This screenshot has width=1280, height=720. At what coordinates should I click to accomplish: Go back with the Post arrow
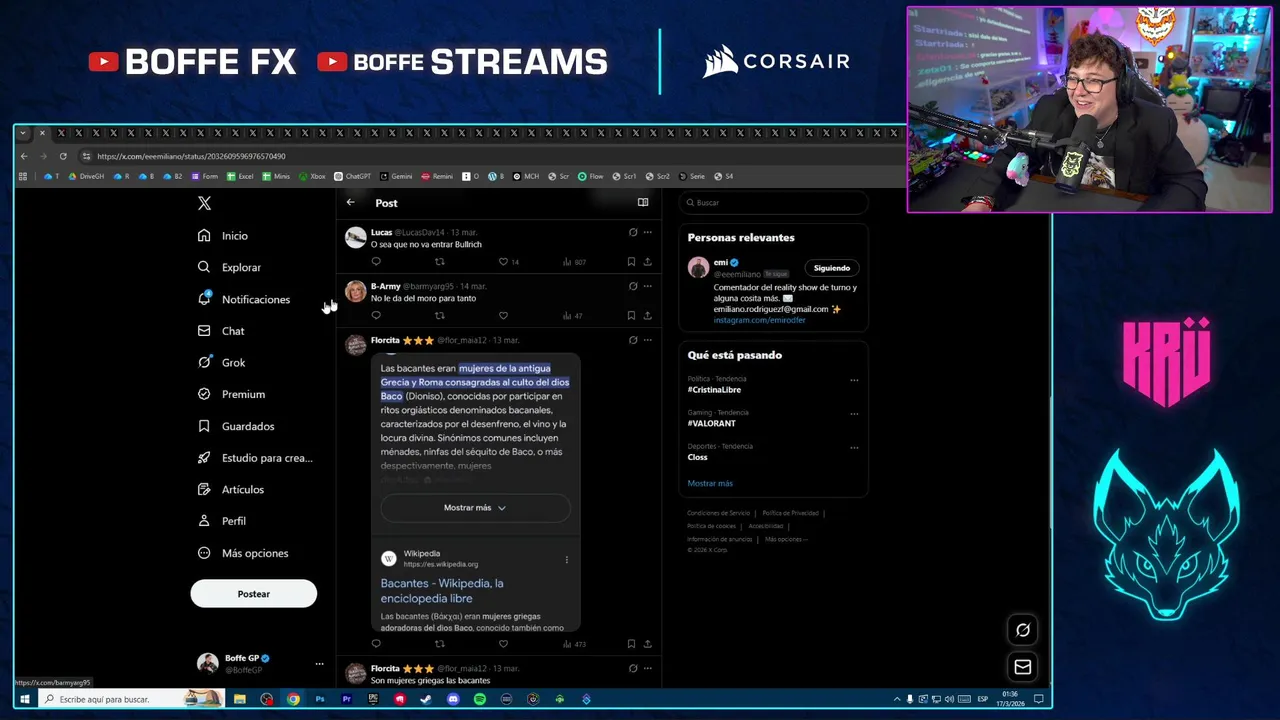click(x=350, y=203)
